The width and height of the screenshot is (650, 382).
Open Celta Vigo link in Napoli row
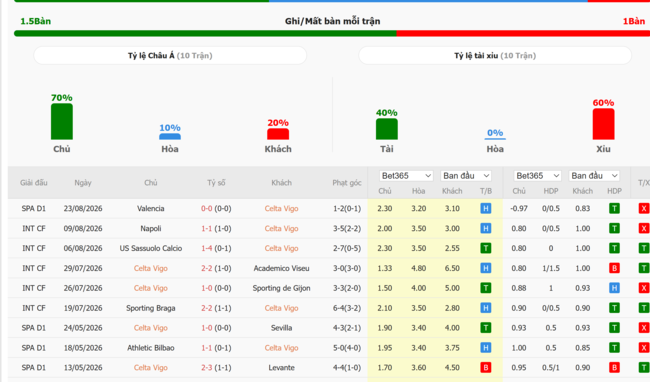[281, 228]
